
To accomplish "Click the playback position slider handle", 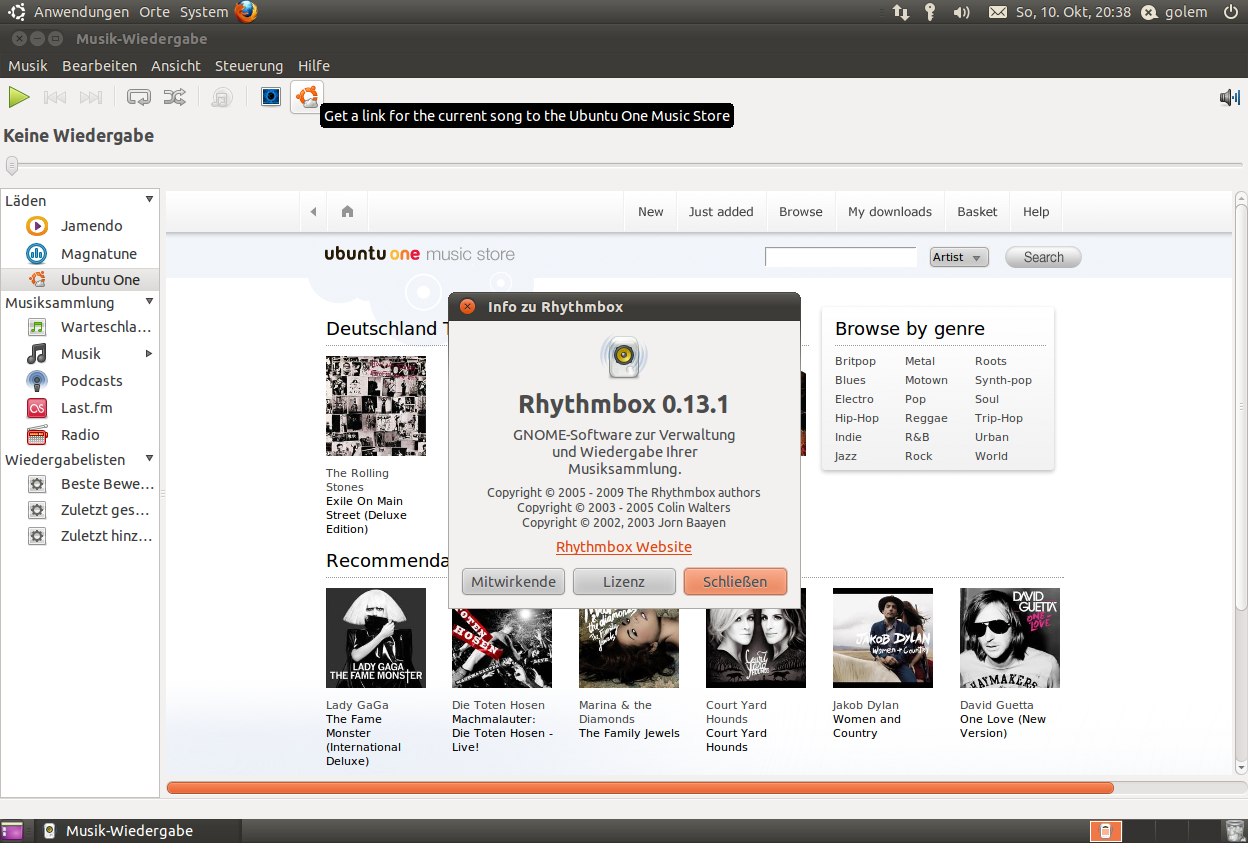I will point(11,165).
